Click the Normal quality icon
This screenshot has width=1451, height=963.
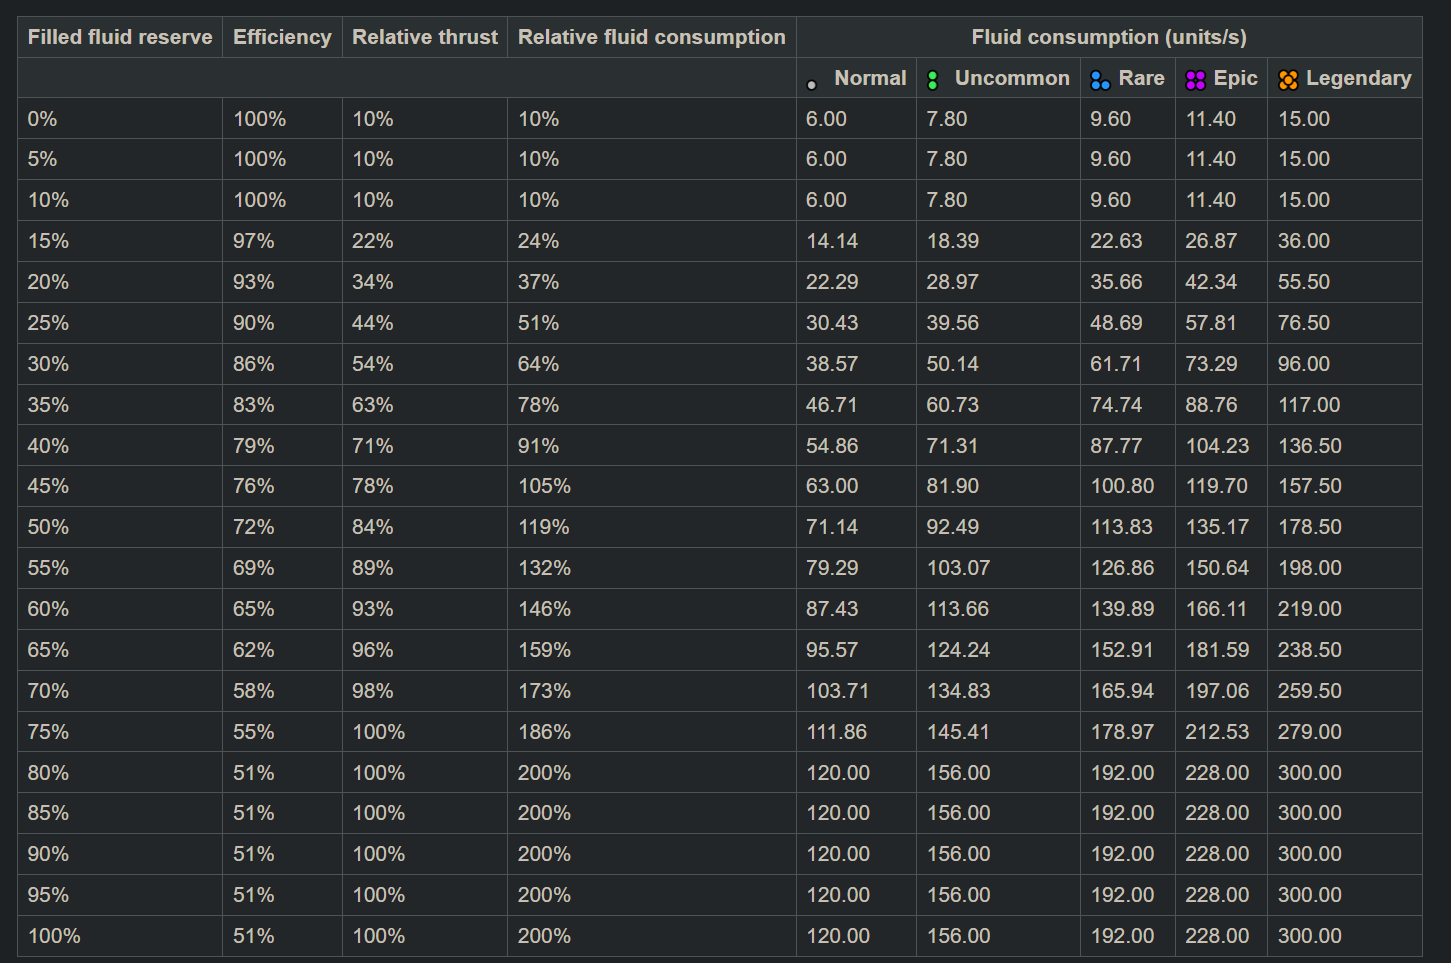coord(812,85)
